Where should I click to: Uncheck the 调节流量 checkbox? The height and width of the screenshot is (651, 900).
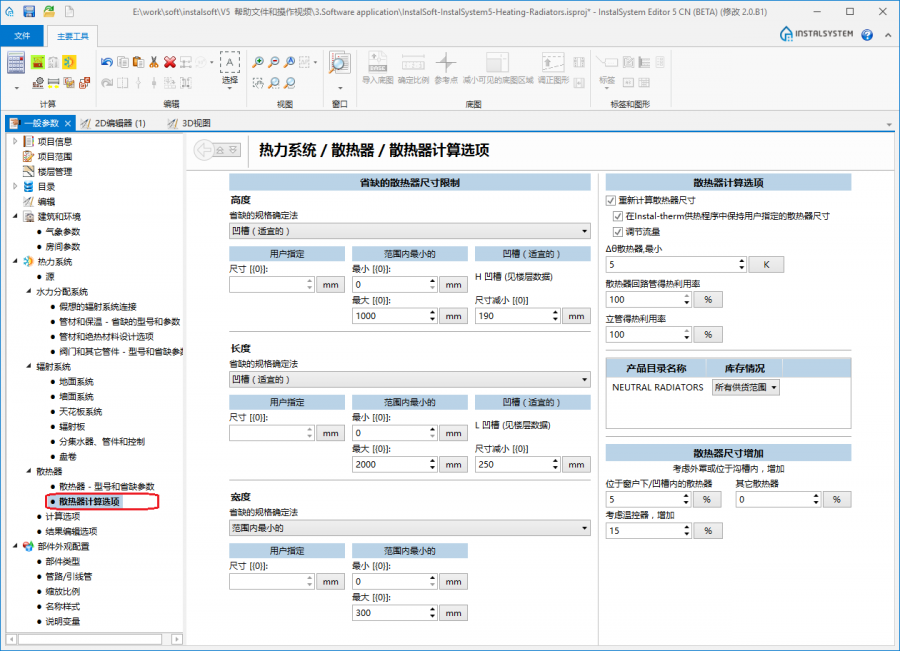pyautogui.click(x=618, y=231)
